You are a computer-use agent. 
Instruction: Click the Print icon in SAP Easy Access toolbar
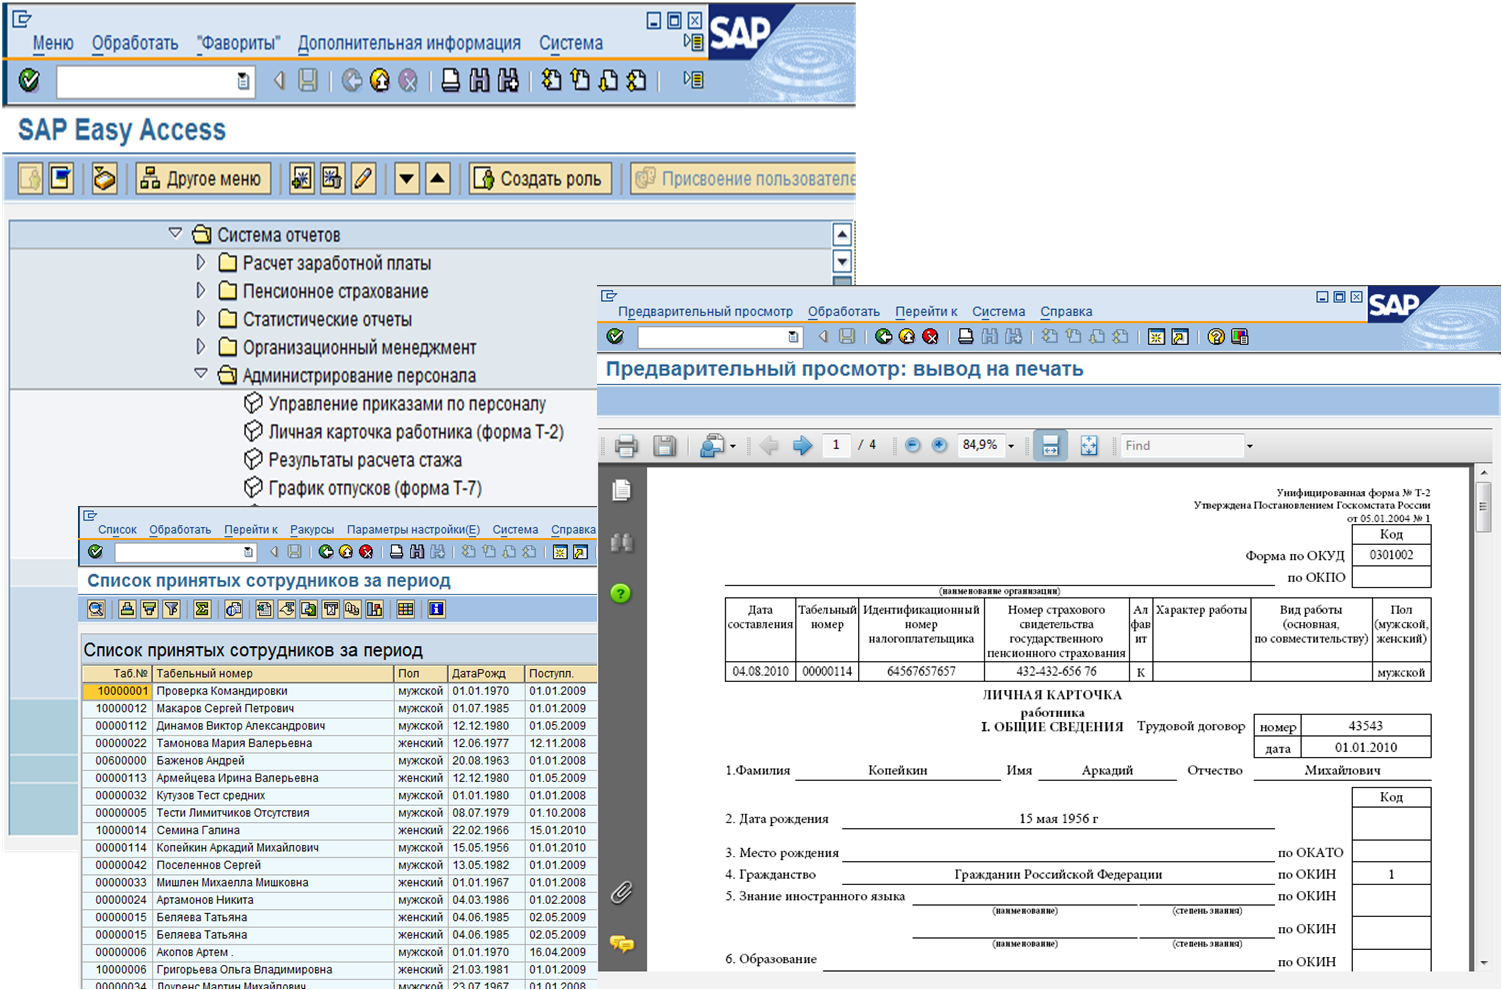(x=451, y=81)
